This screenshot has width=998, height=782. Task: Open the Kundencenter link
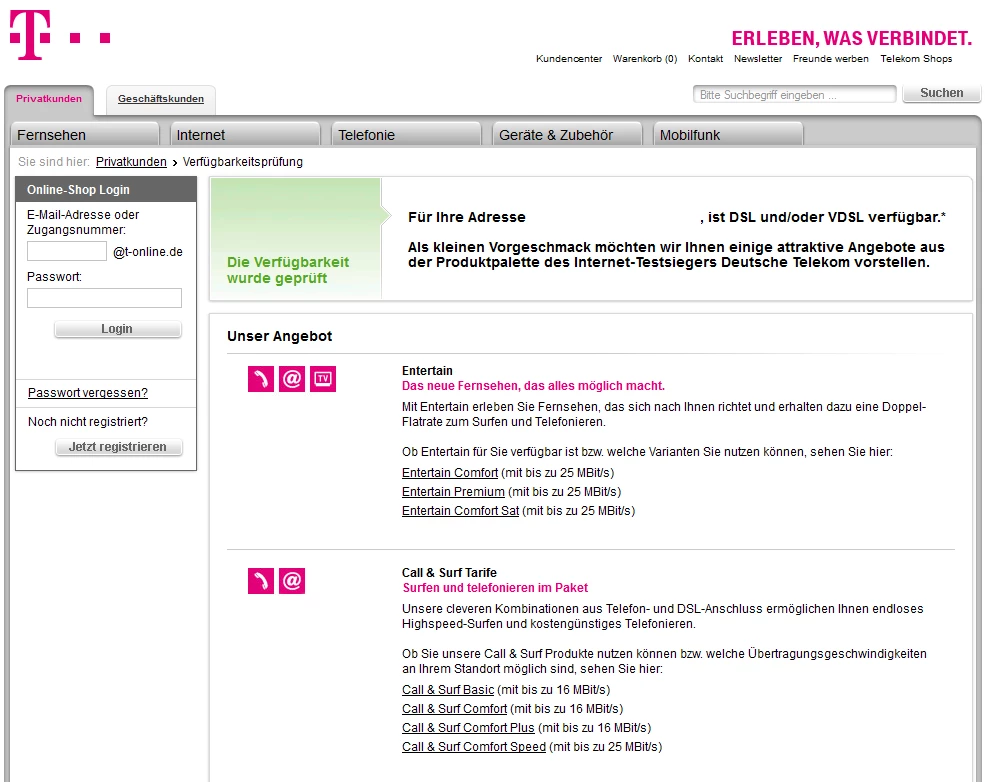[569, 59]
